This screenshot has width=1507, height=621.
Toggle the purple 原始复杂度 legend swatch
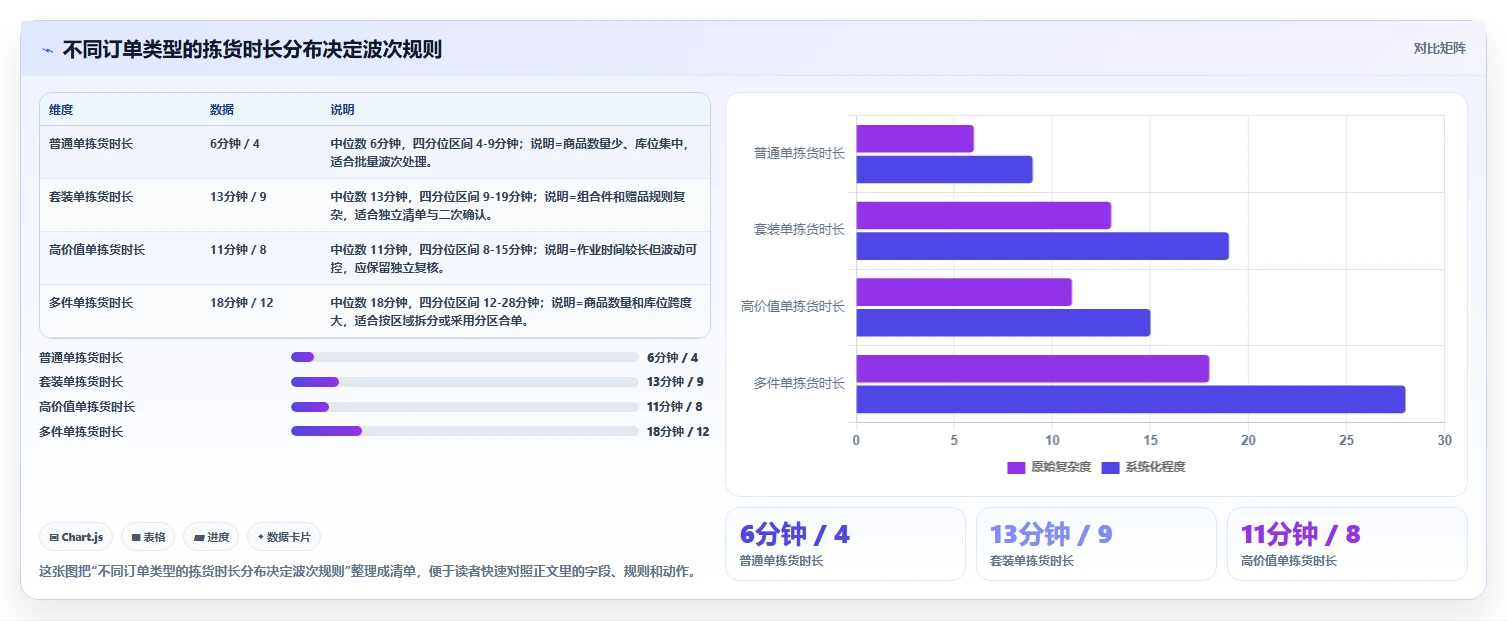pos(1016,467)
